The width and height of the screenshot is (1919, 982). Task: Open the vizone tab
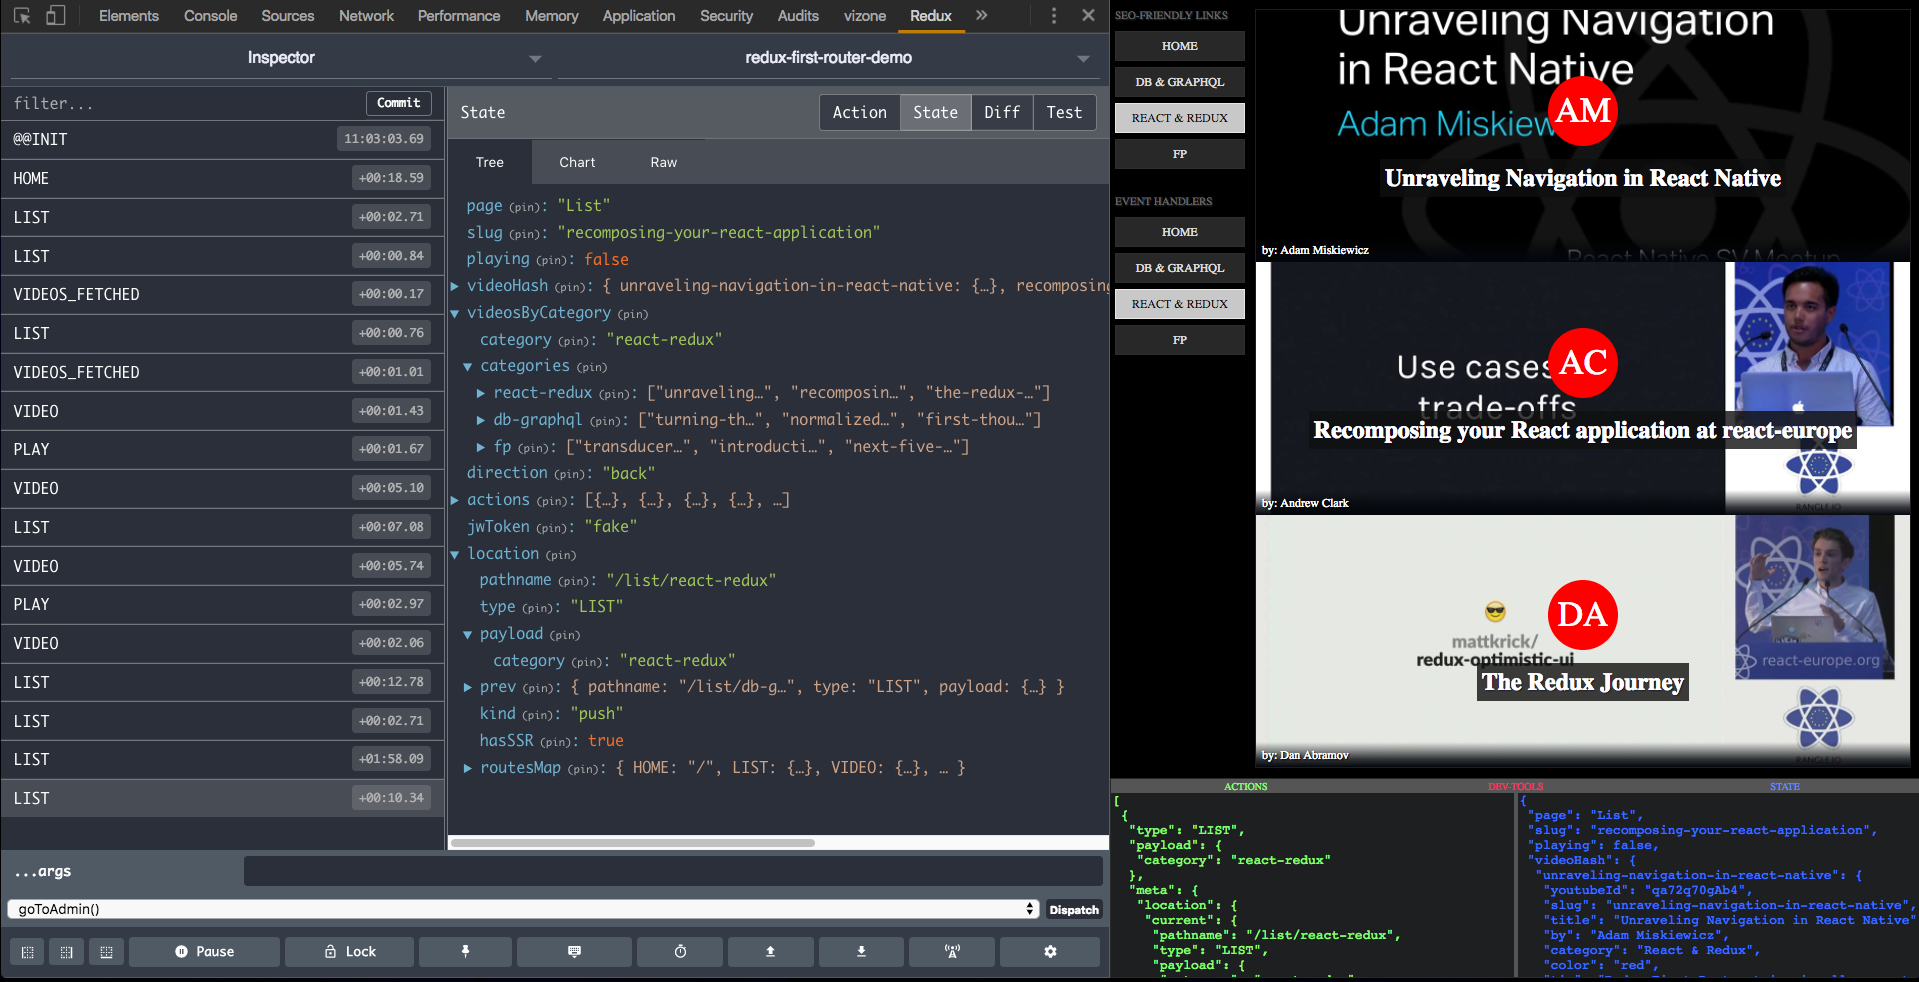pyautogui.click(x=865, y=16)
